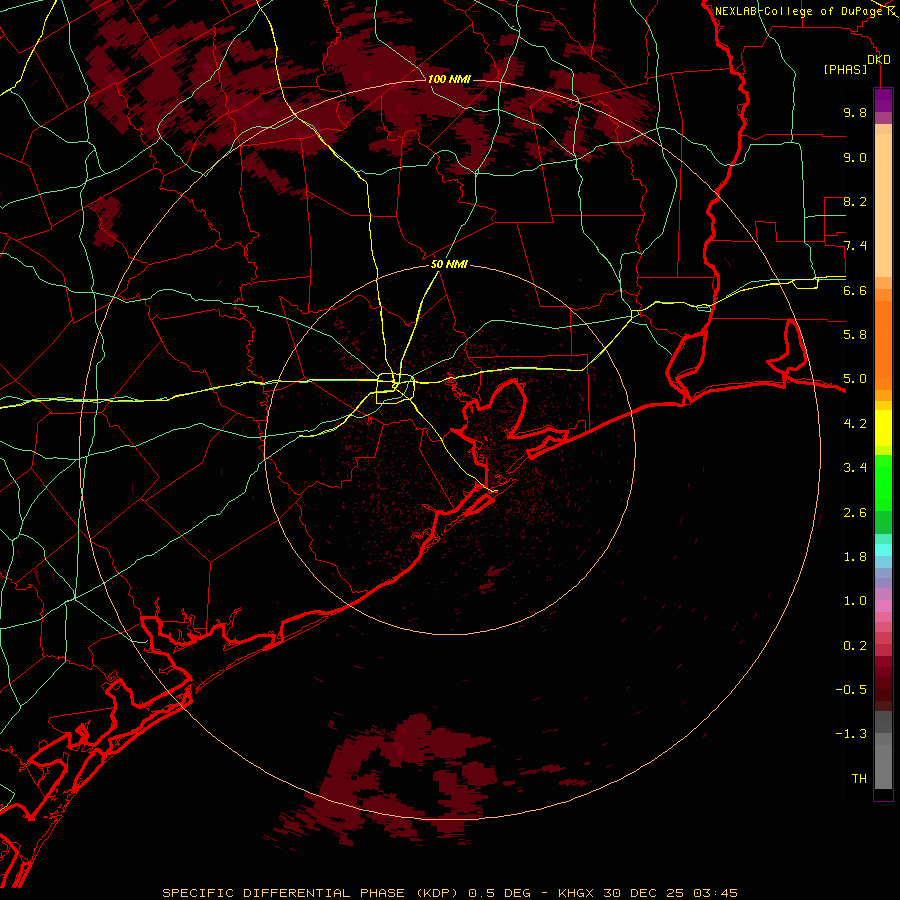Select the solid orange band of the color bar
The image size is (900, 900).
[x=883, y=345]
